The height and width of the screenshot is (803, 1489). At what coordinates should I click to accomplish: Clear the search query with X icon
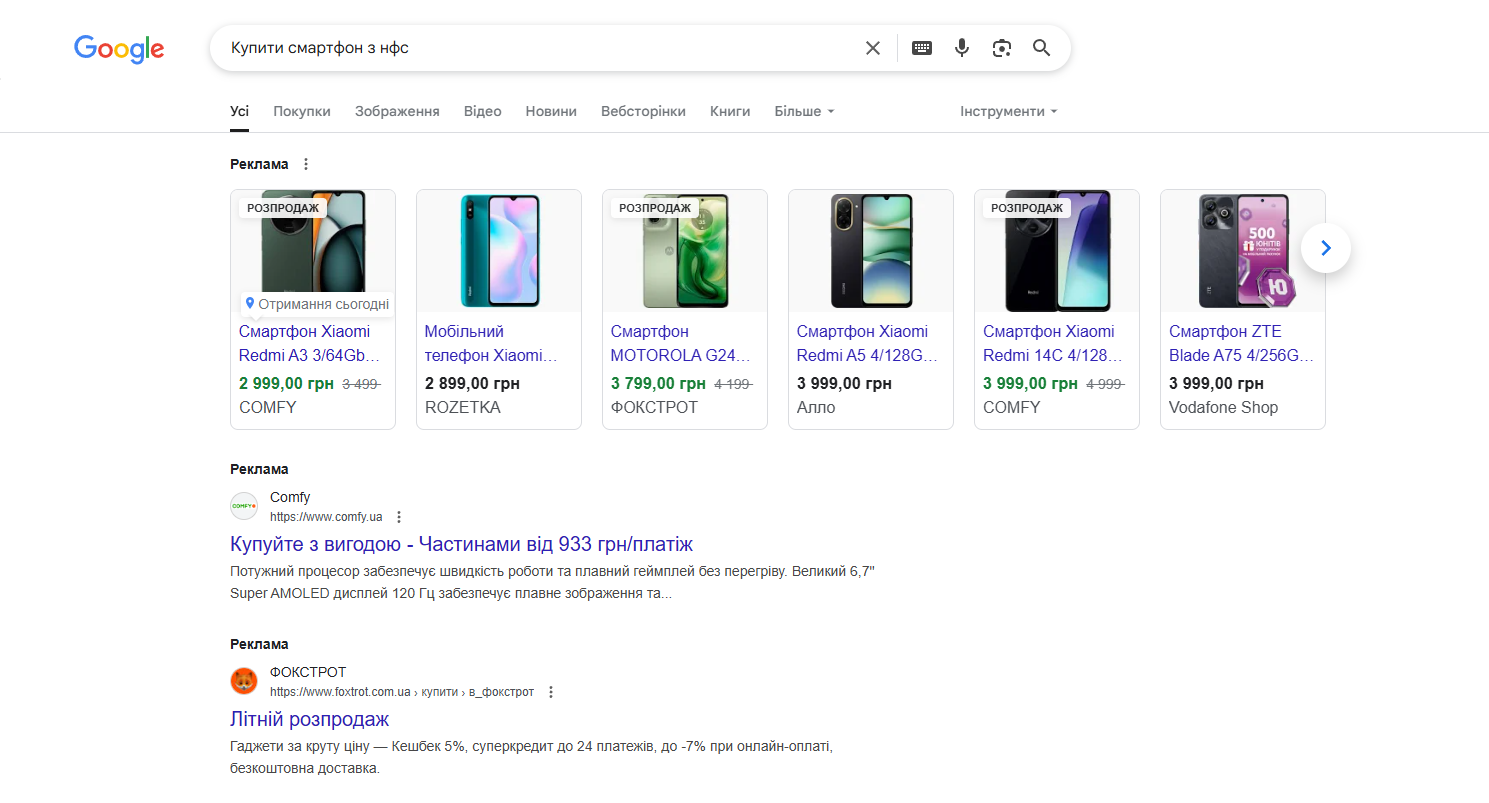pyautogui.click(x=873, y=48)
